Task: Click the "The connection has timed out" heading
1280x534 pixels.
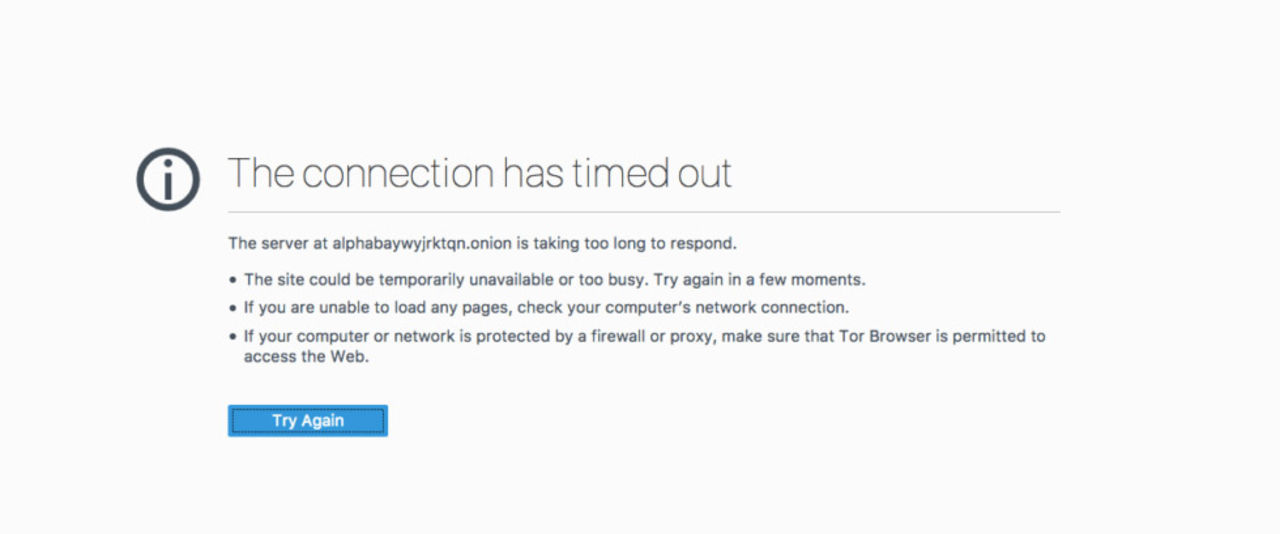Action: (x=480, y=173)
